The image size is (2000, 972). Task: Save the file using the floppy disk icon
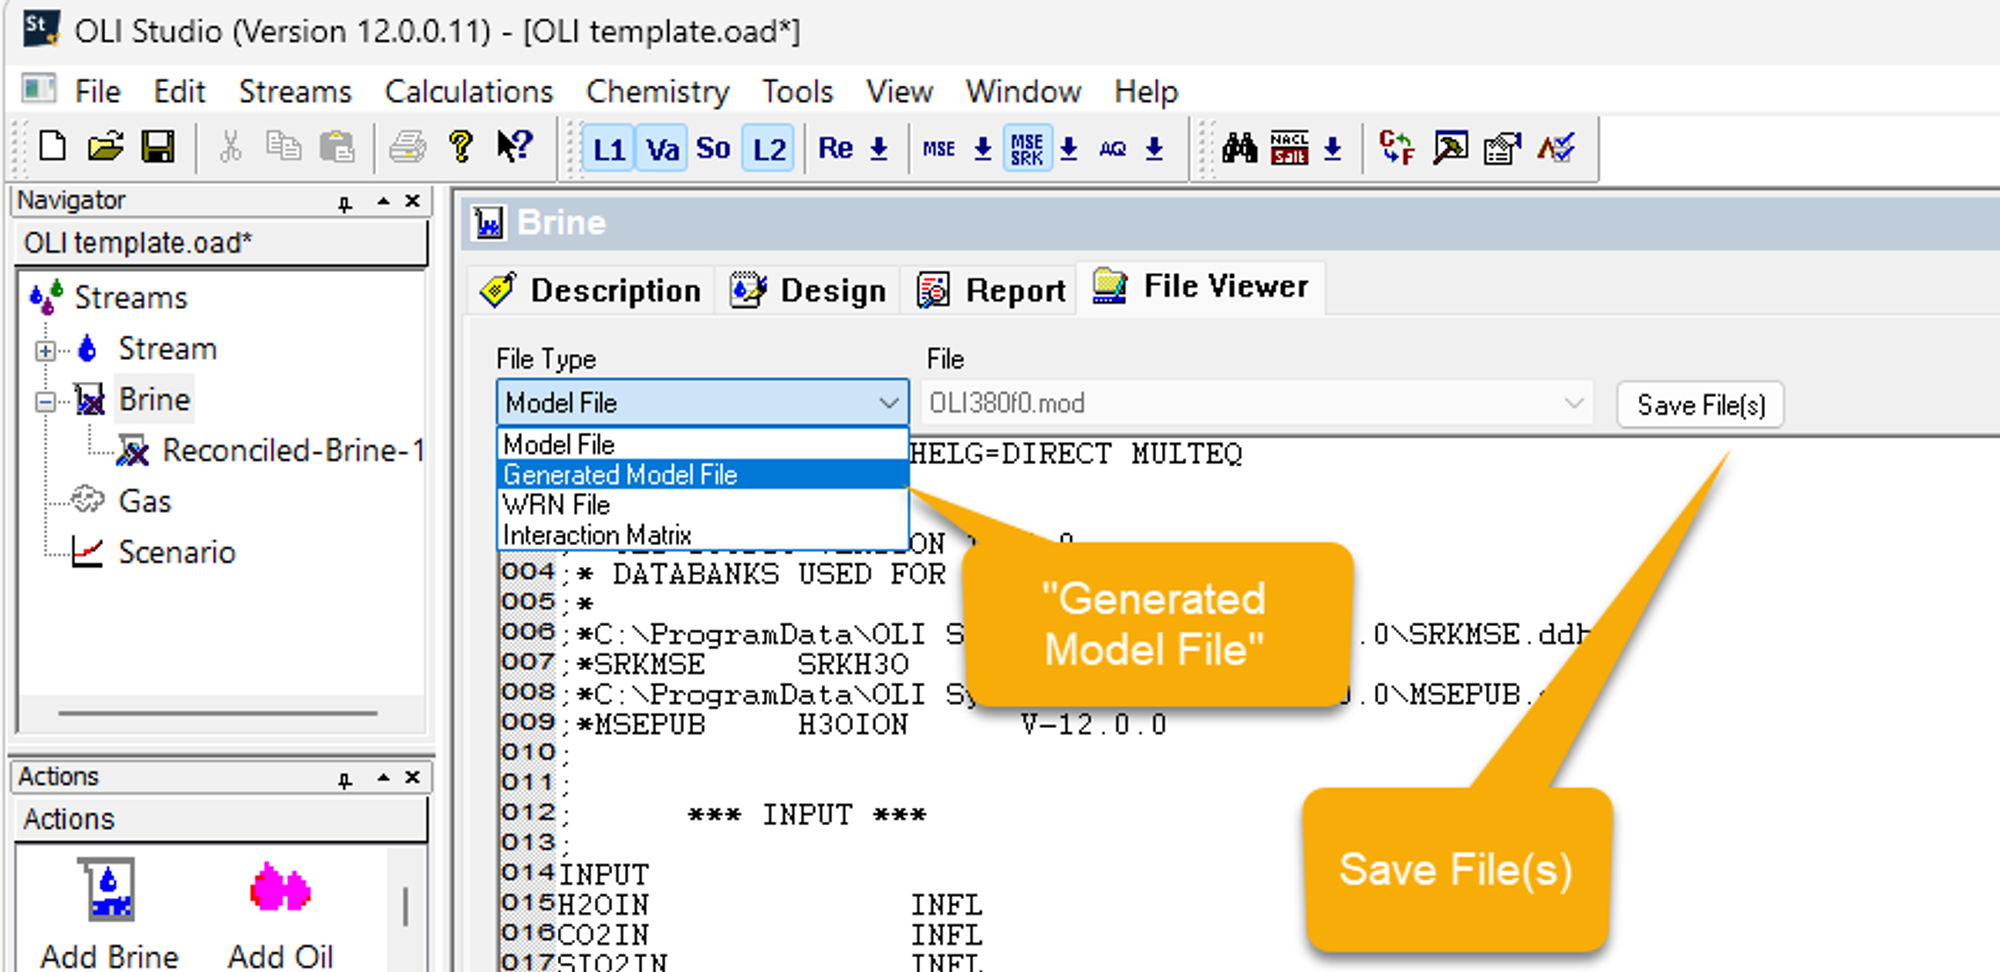[x=157, y=146]
